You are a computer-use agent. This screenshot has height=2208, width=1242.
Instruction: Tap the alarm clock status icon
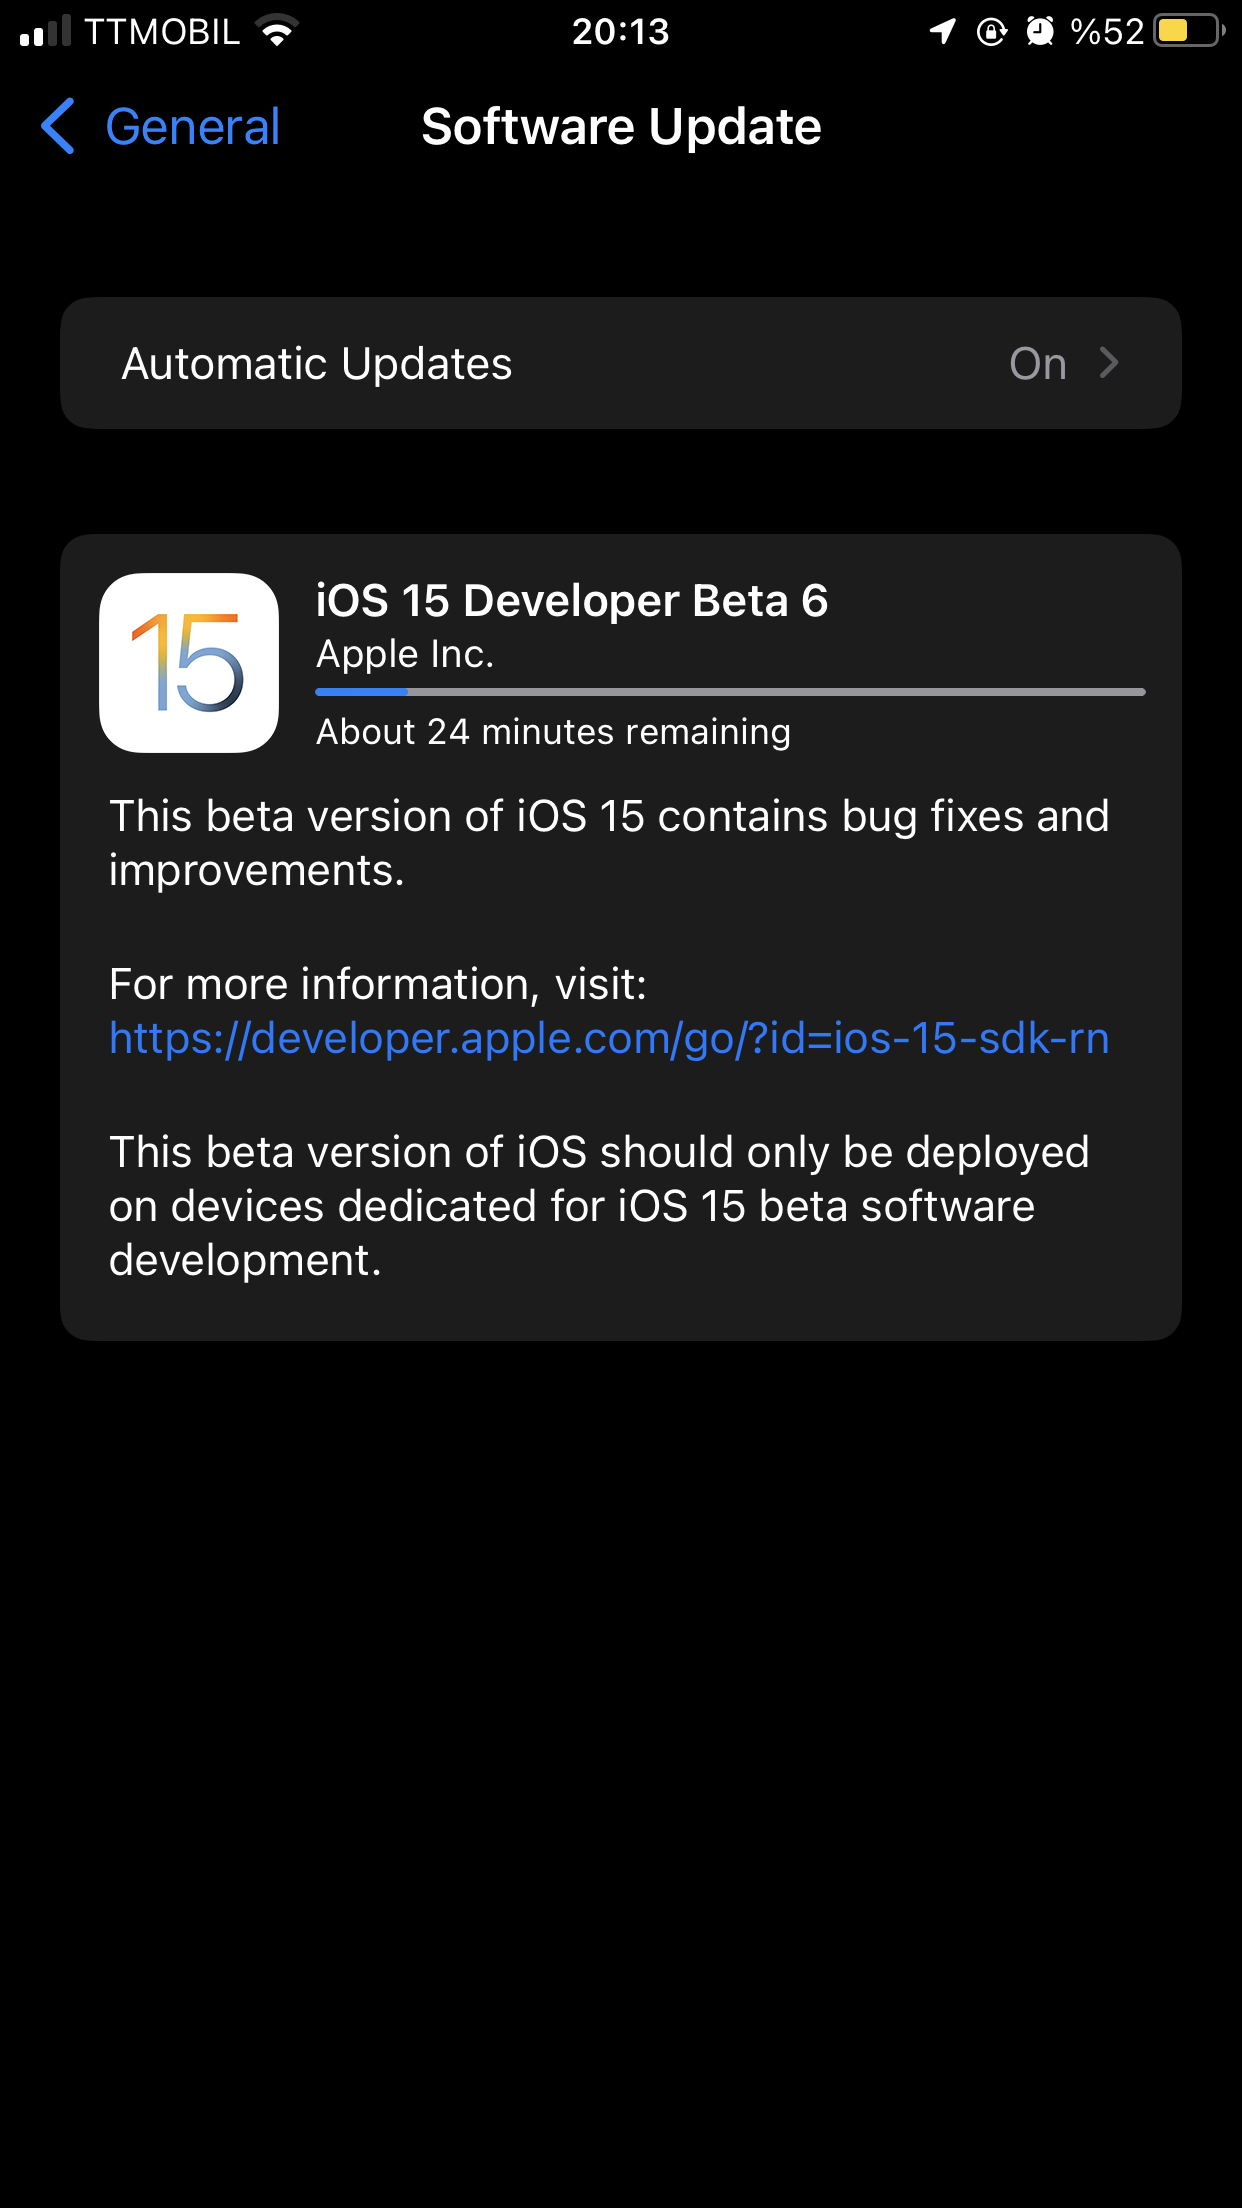click(1040, 32)
